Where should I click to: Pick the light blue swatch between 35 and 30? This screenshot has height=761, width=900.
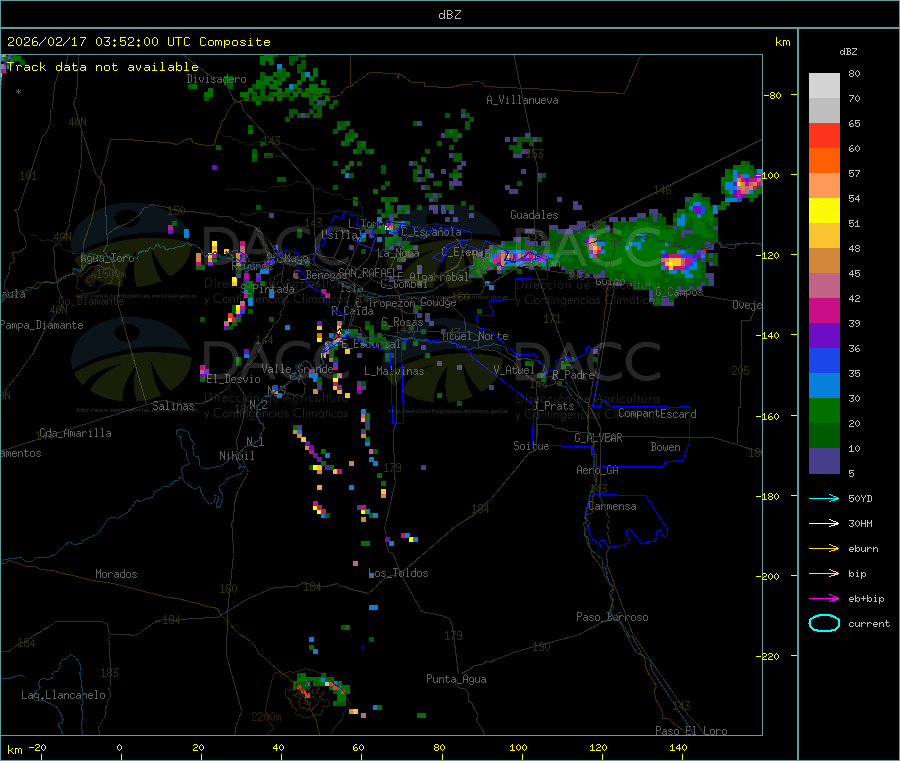(824, 386)
